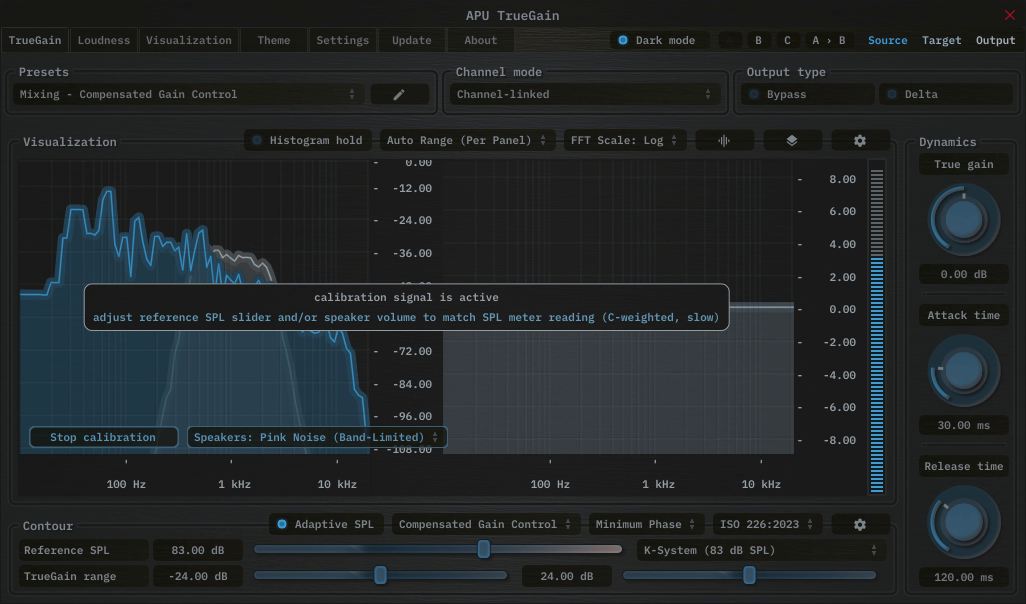This screenshot has height=604, width=1026.
Task: Click the layers stack icon
Action: coord(792,141)
